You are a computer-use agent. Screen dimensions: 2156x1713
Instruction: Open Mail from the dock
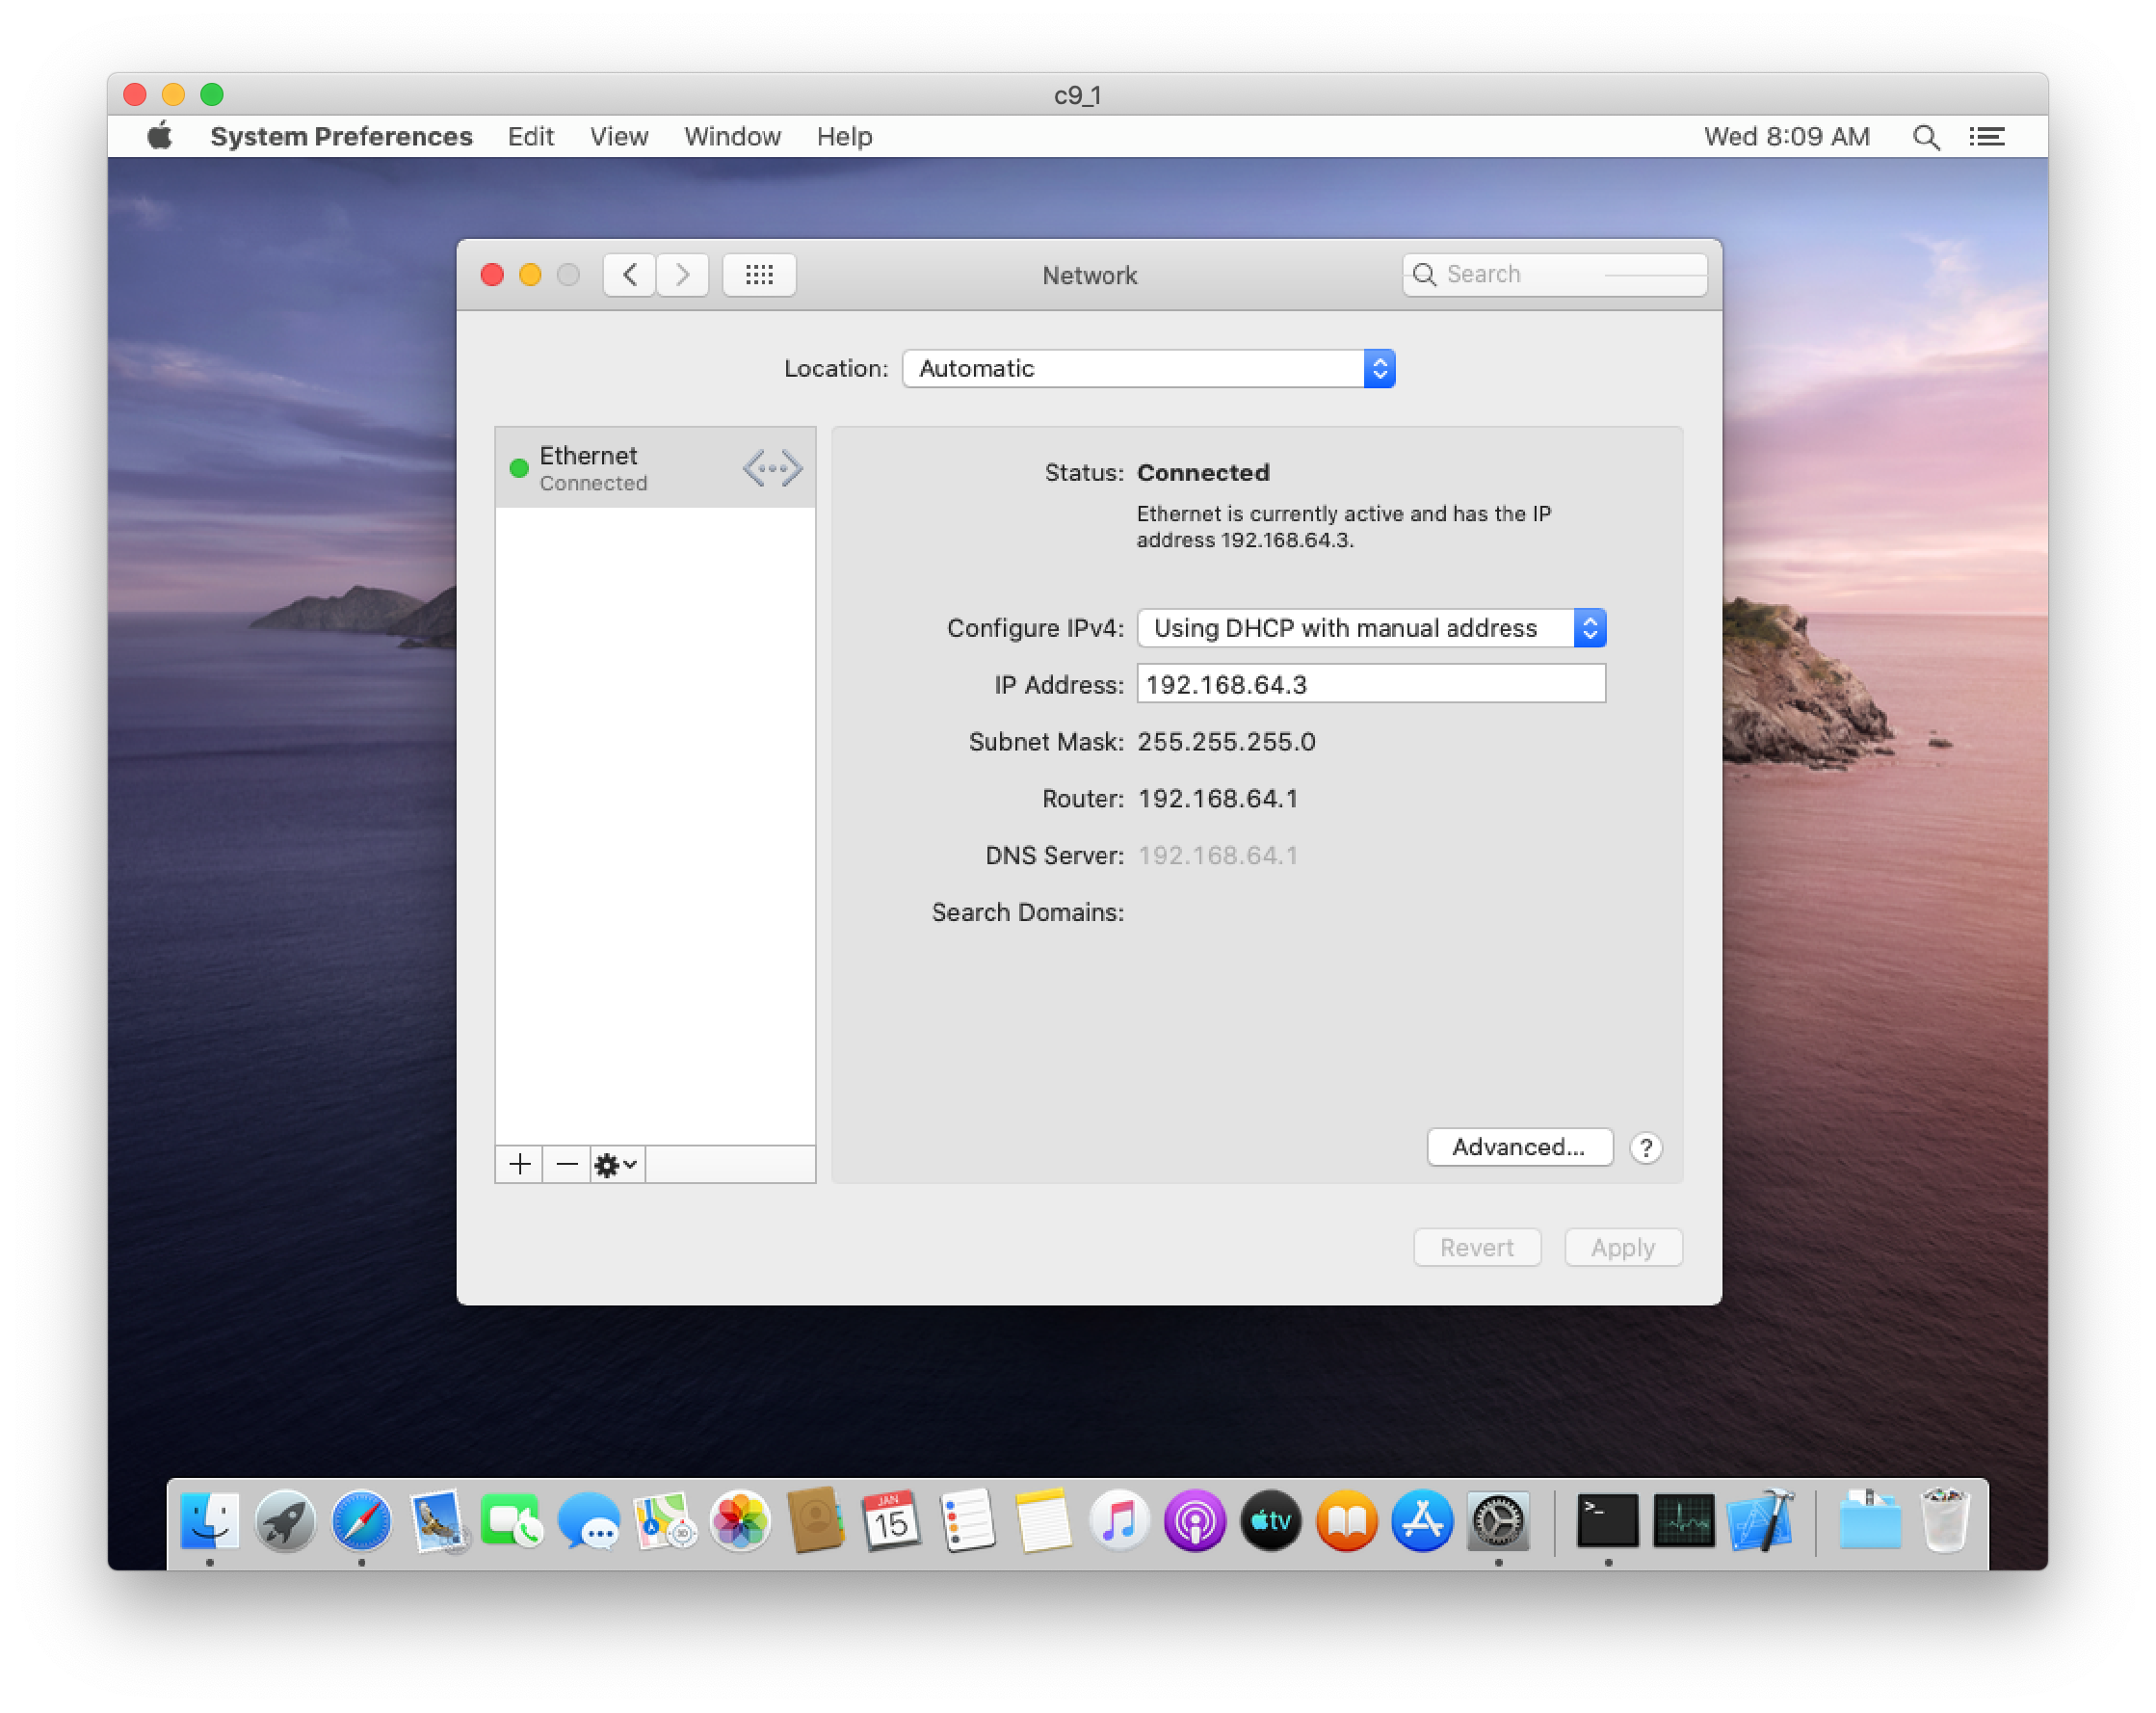[437, 1521]
